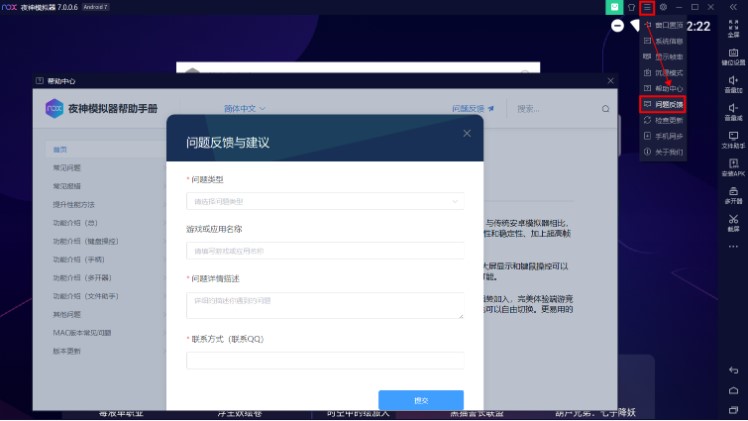Launch the multi-instance manager icon
Viewport: 748px width, 421px height.
click(733, 194)
